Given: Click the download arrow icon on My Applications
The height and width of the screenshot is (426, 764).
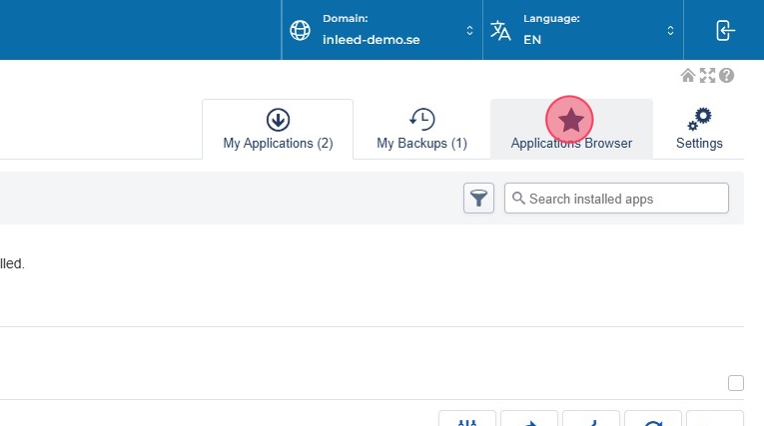Looking at the screenshot, I should pyautogui.click(x=278, y=120).
